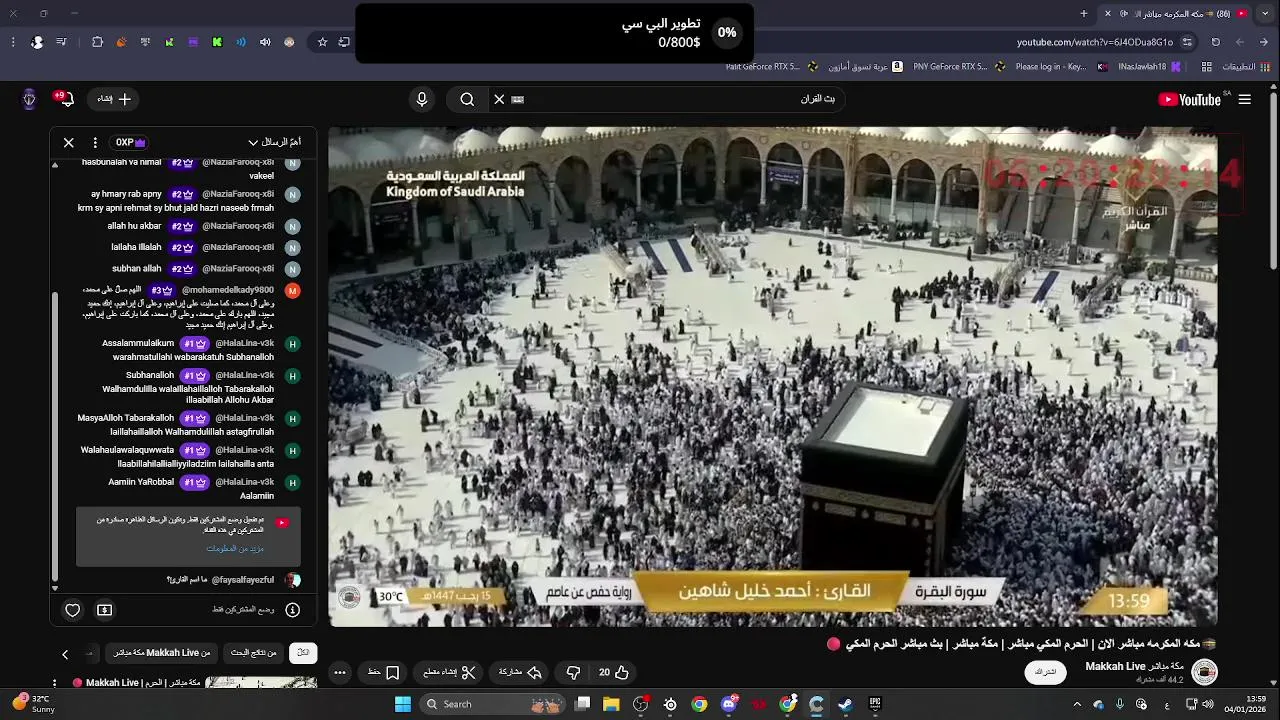Screen dimensions: 1280x720
Task: Open YouTube notifications bell
Action: tap(66, 99)
